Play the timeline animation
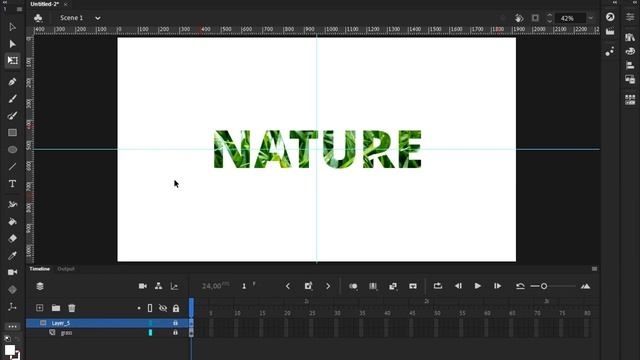Screen dimensions: 640x360 click(478, 286)
